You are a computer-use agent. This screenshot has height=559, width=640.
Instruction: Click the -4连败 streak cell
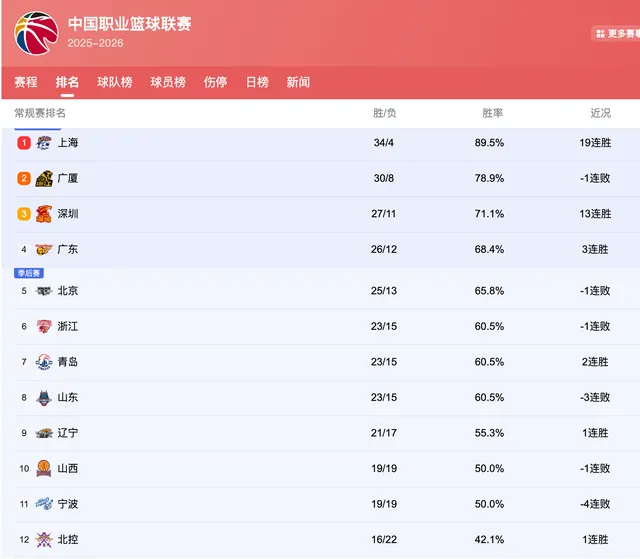pyautogui.click(x=595, y=504)
